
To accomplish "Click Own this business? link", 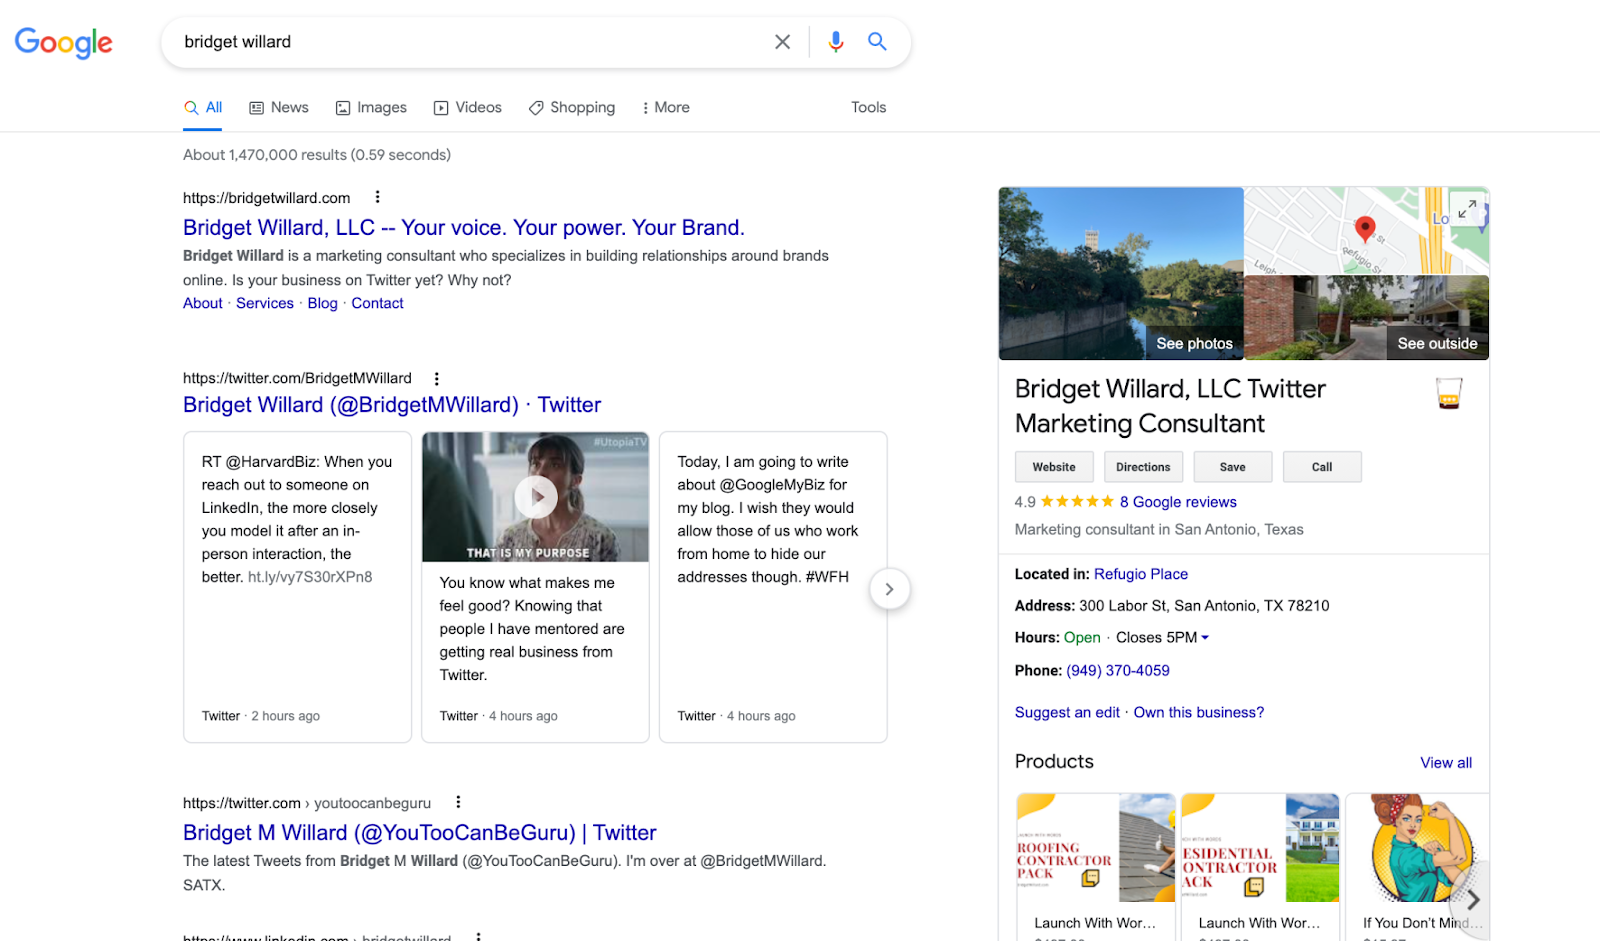I will (x=1199, y=712).
